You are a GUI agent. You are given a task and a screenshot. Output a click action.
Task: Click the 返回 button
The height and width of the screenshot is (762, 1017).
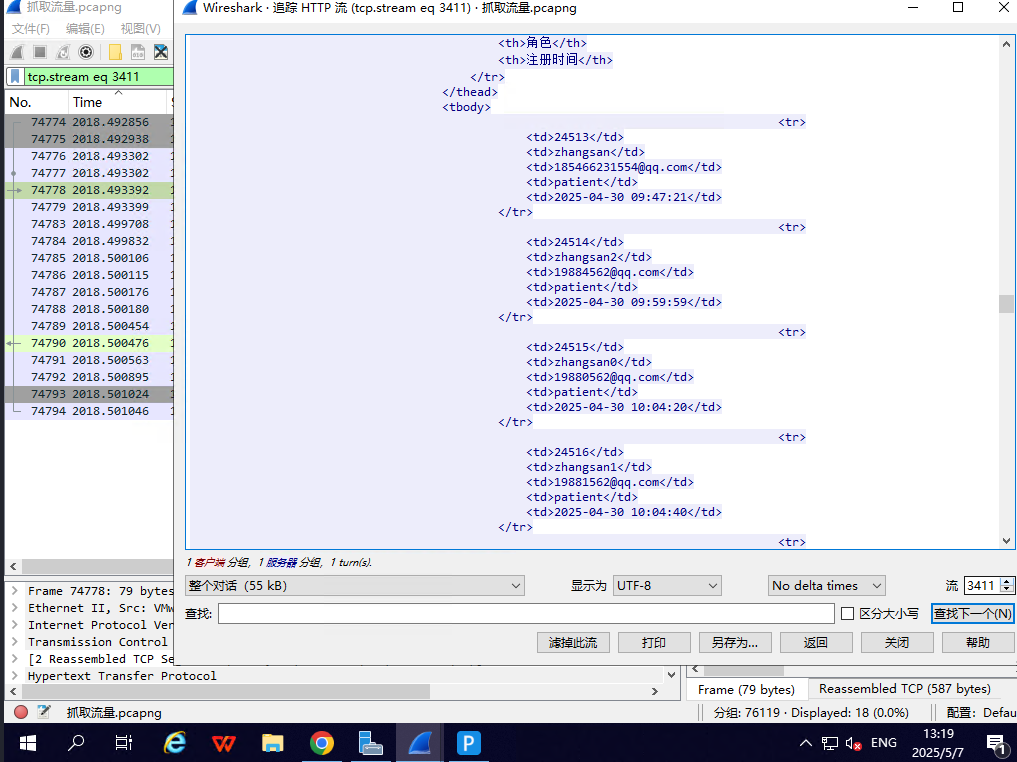click(816, 643)
